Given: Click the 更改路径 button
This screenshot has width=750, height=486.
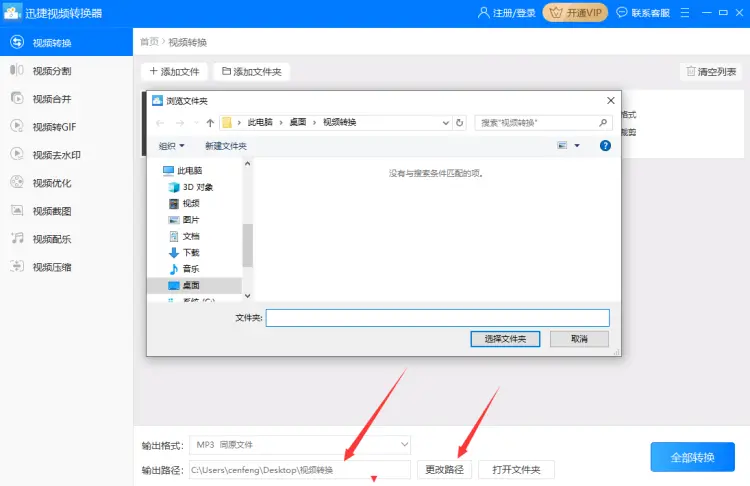Looking at the screenshot, I should click(444, 470).
